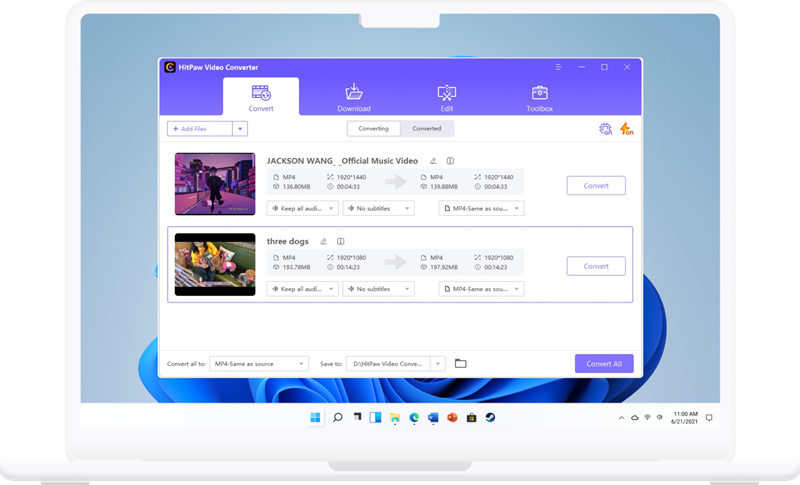
Task: Click the edit pencil icon beside three dogs
Action: [x=323, y=241]
